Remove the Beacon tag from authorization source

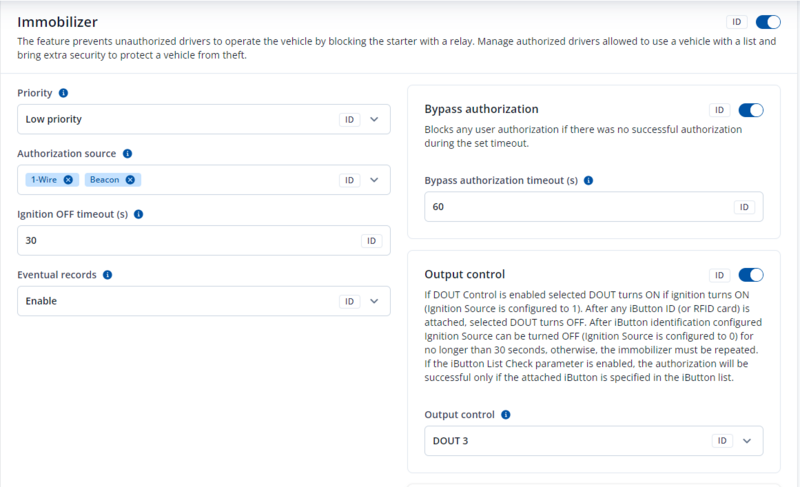[x=131, y=180]
